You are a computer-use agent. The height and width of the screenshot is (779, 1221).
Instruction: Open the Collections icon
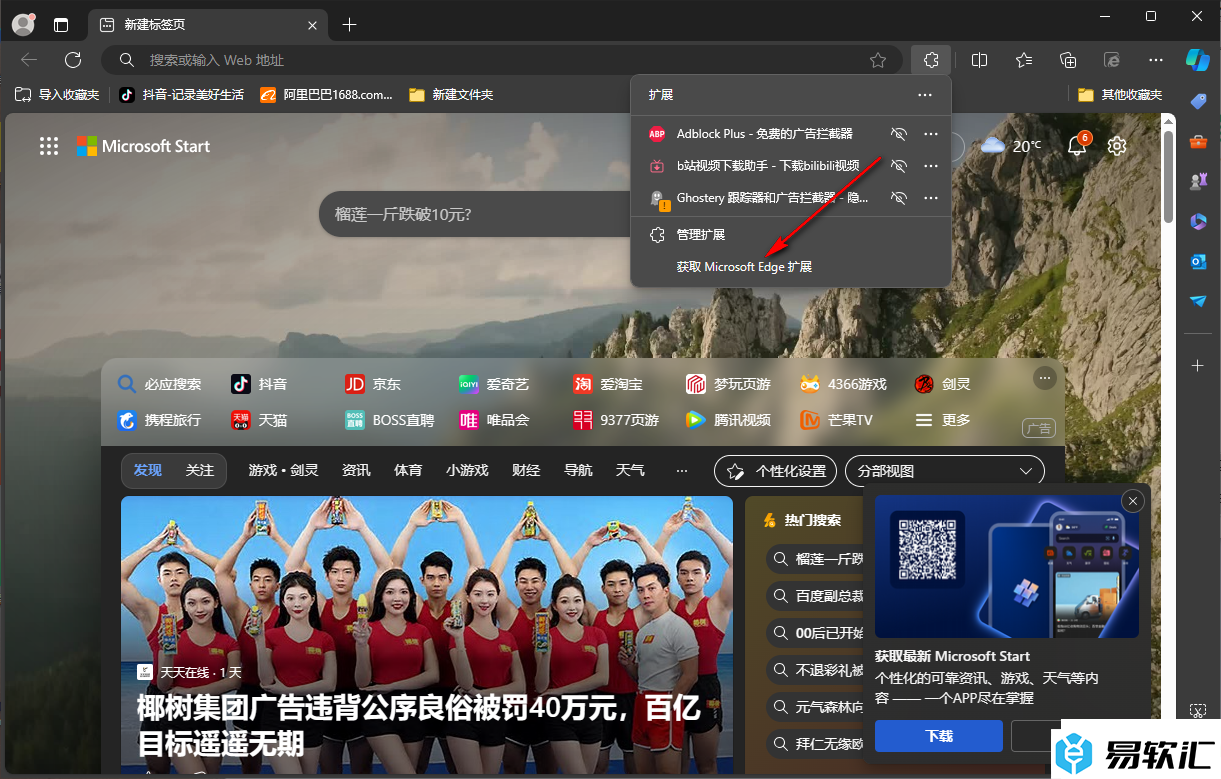(x=1068, y=60)
